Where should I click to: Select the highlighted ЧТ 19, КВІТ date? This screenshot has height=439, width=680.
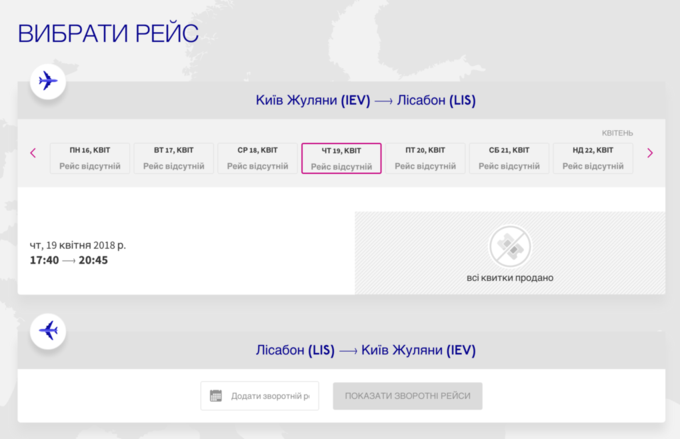point(341,158)
